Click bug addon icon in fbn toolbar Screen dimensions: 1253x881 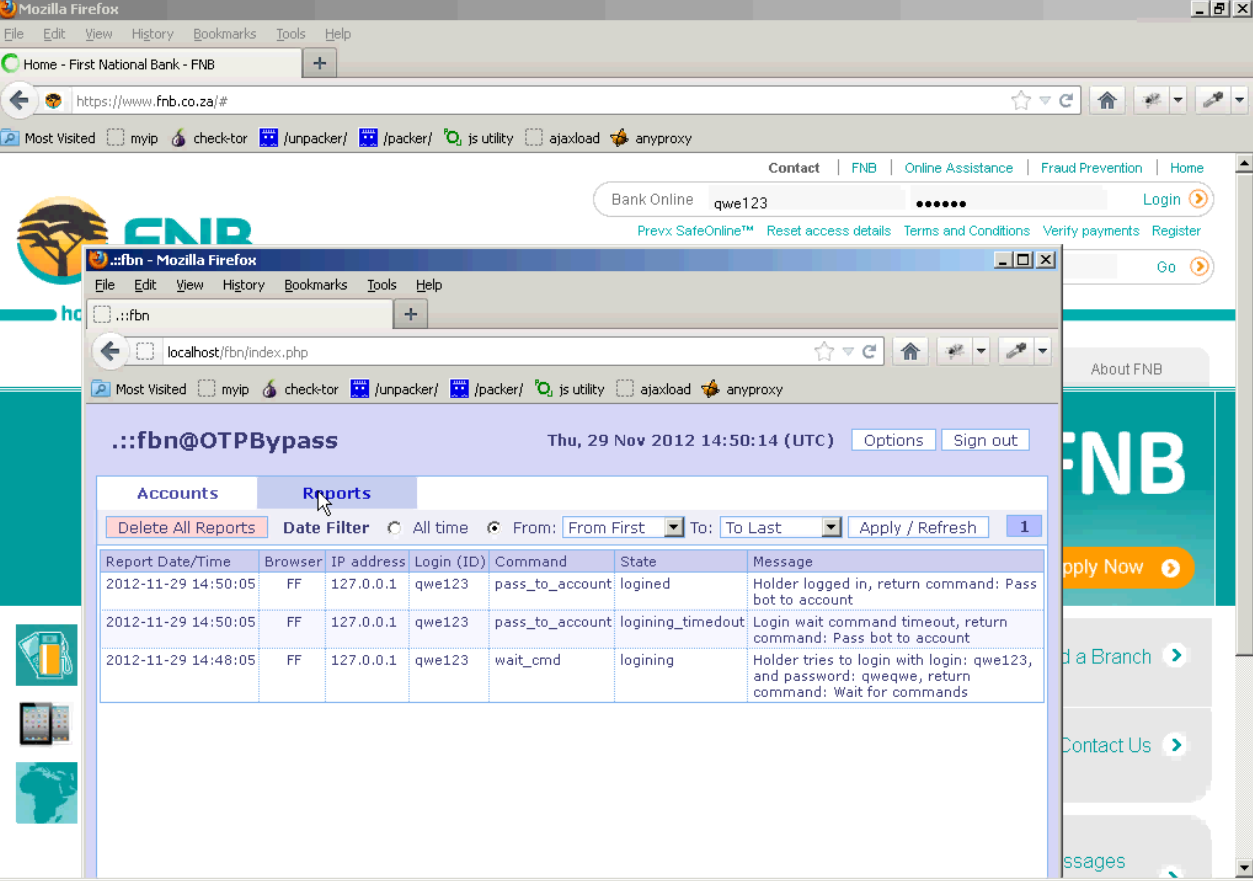tap(954, 351)
